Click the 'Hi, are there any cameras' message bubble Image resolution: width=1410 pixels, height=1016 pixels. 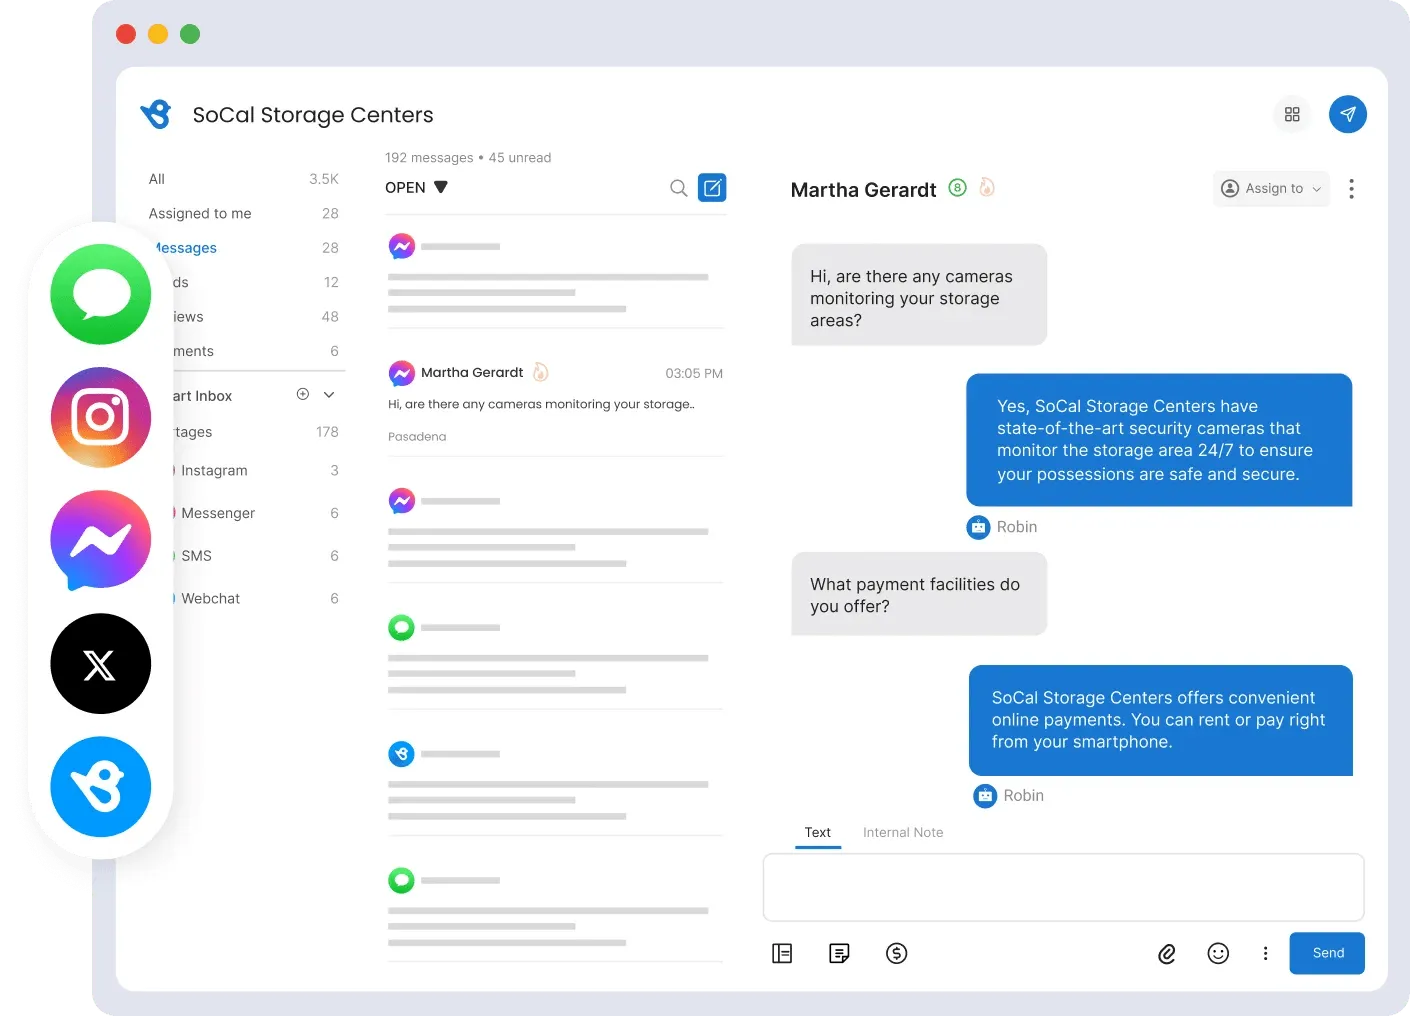(919, 296)
